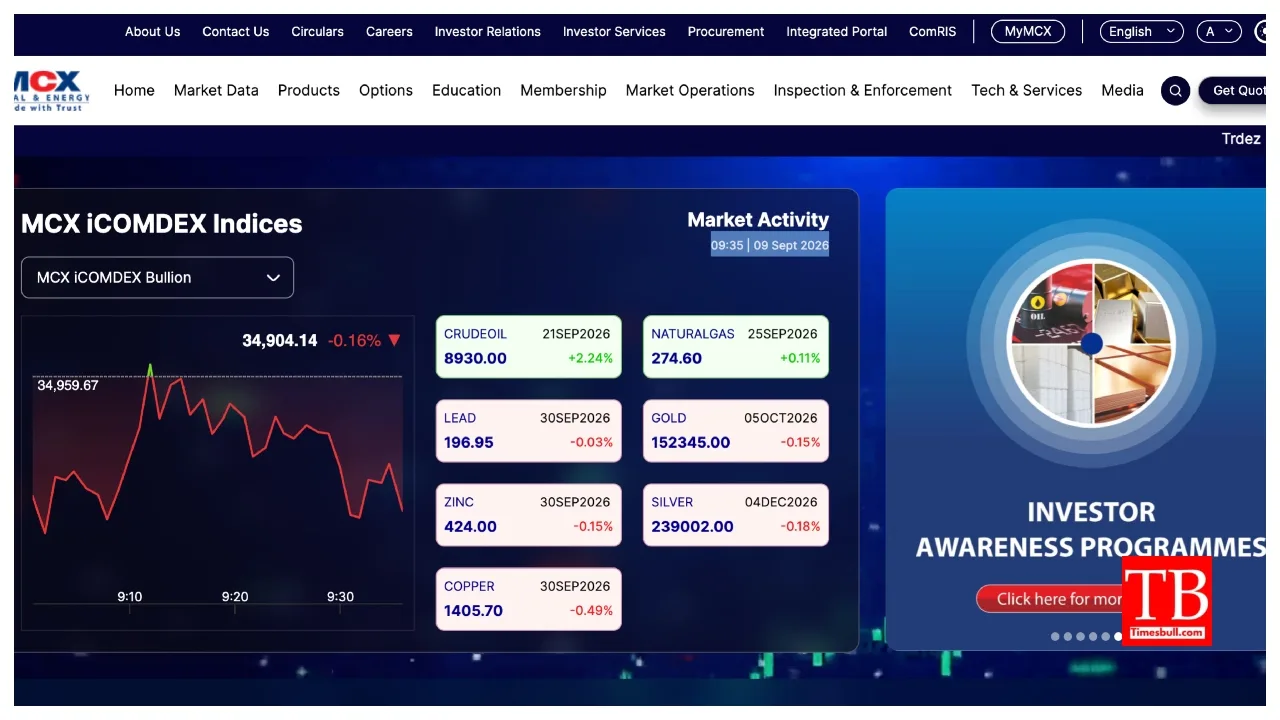Screen dimensions: 1280x720
Task: Go to the Procurement link
Action: (x=726, y=32)
